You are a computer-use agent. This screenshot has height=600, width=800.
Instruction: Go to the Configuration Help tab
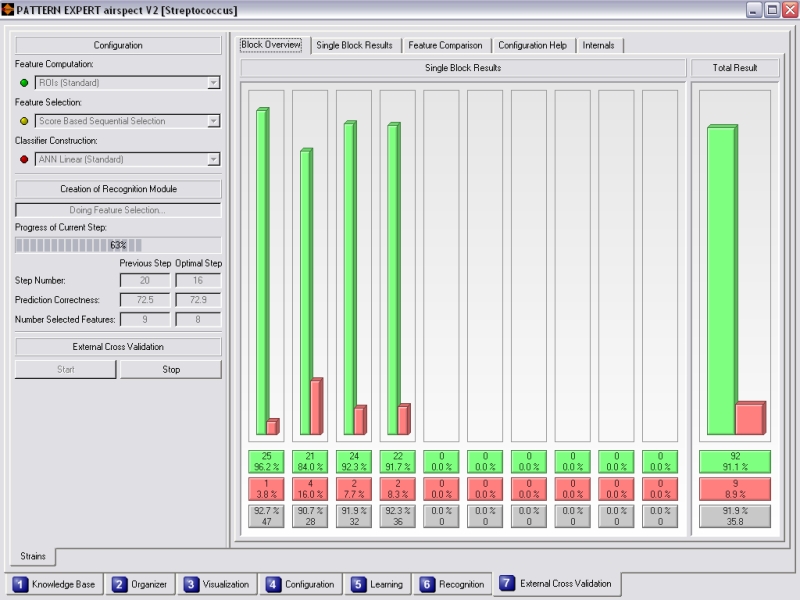coord(532,45)
